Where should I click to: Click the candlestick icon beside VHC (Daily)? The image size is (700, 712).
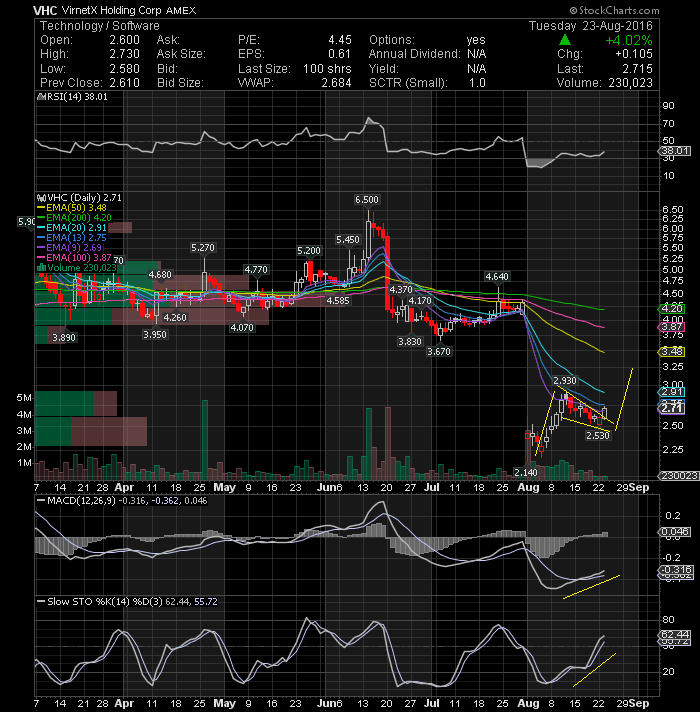pyautogui.click(x=41, y=198)
